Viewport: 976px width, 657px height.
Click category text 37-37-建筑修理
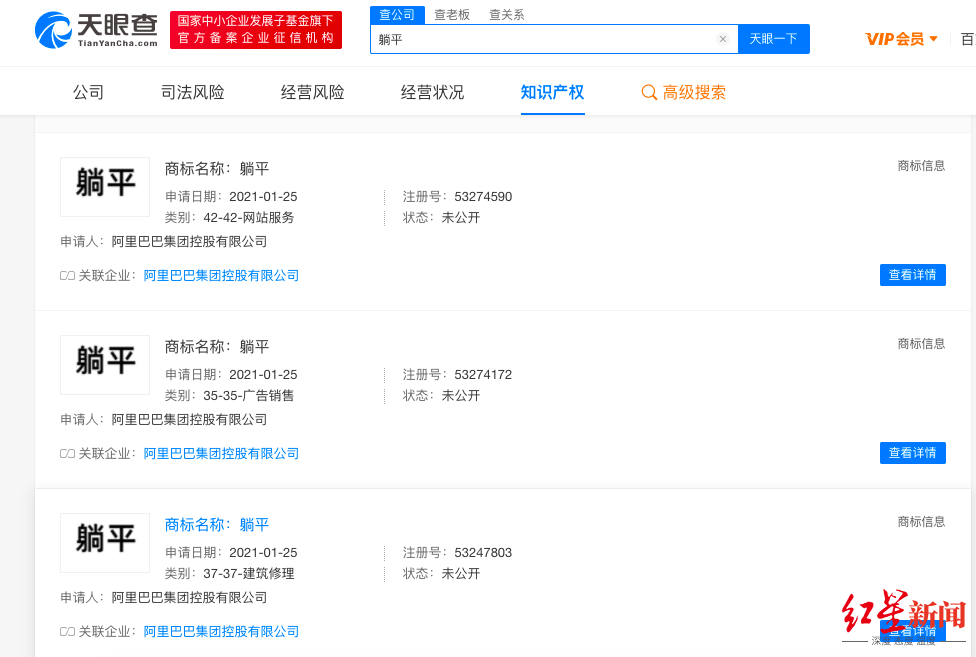tap(248, 574)
